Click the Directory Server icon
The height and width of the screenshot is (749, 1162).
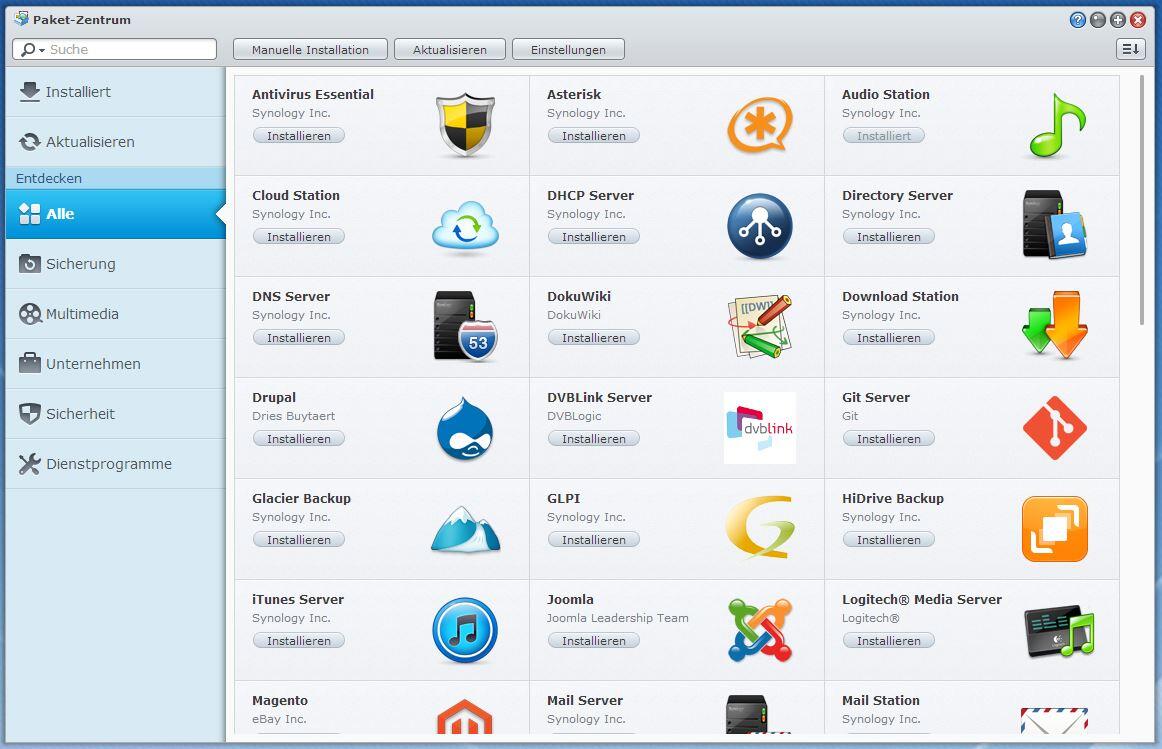1055,224
